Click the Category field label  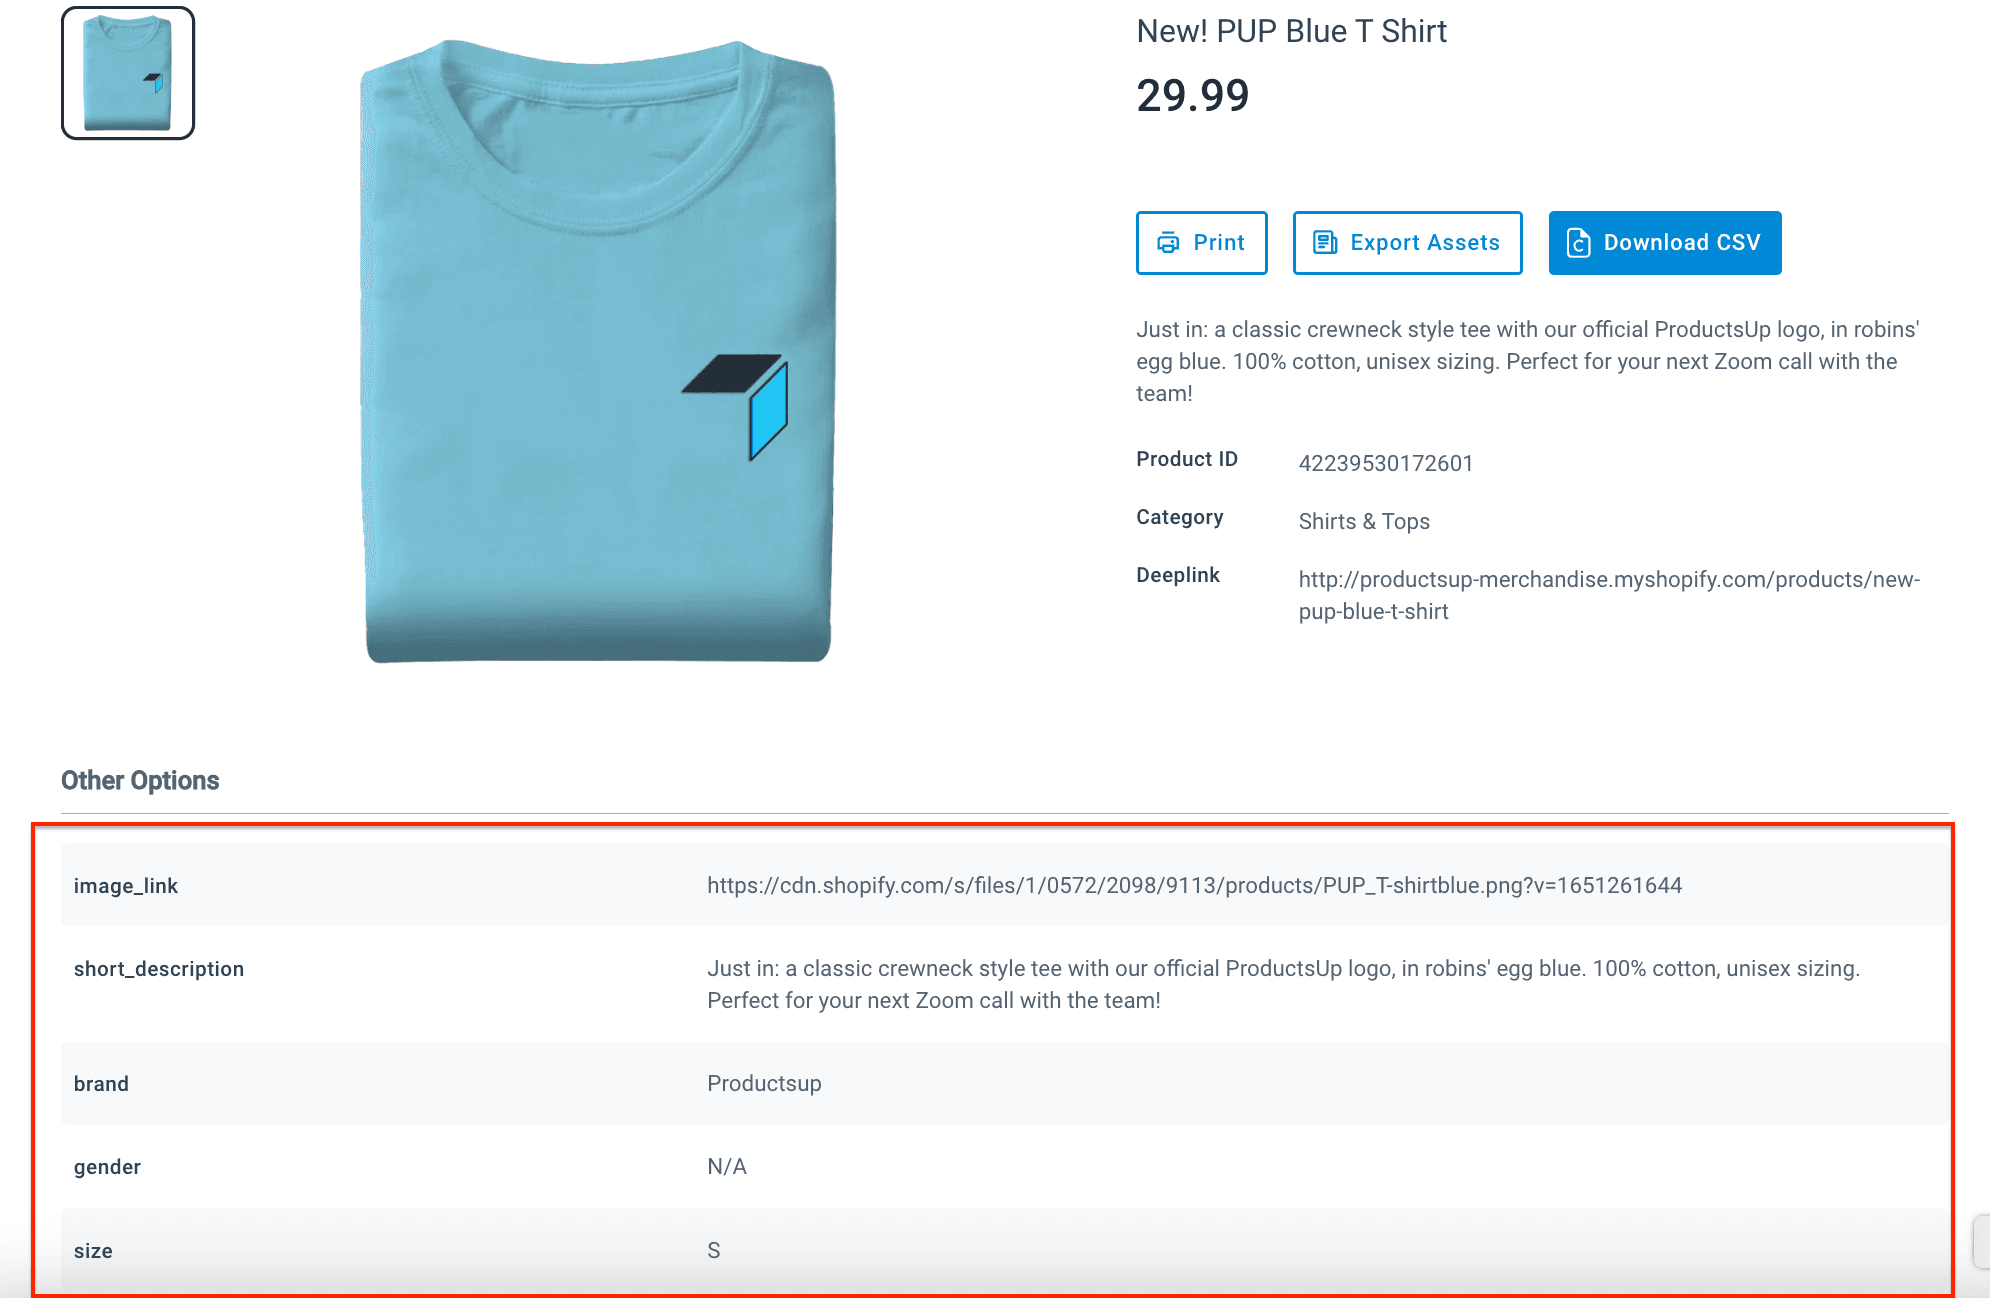click(1179, 517)
